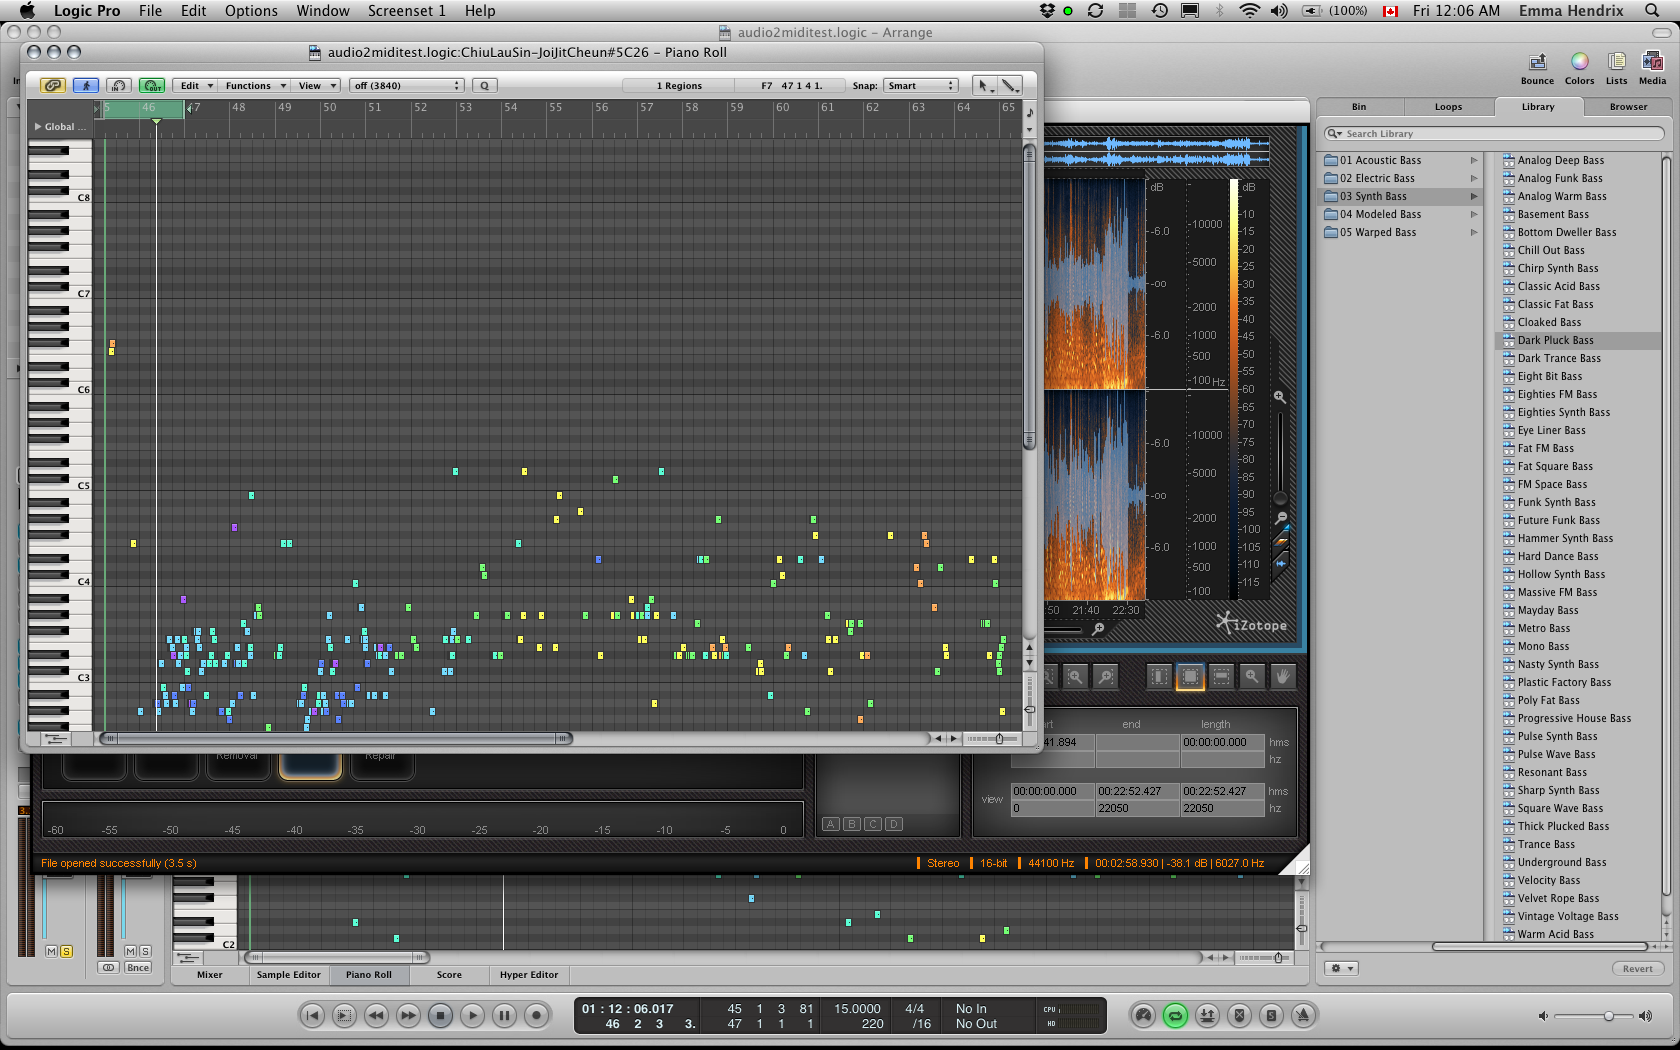The image size is (1680, 1050).
Task: Click the Stop transport button
Action: pyautogui.click(x=440, y=1016)
